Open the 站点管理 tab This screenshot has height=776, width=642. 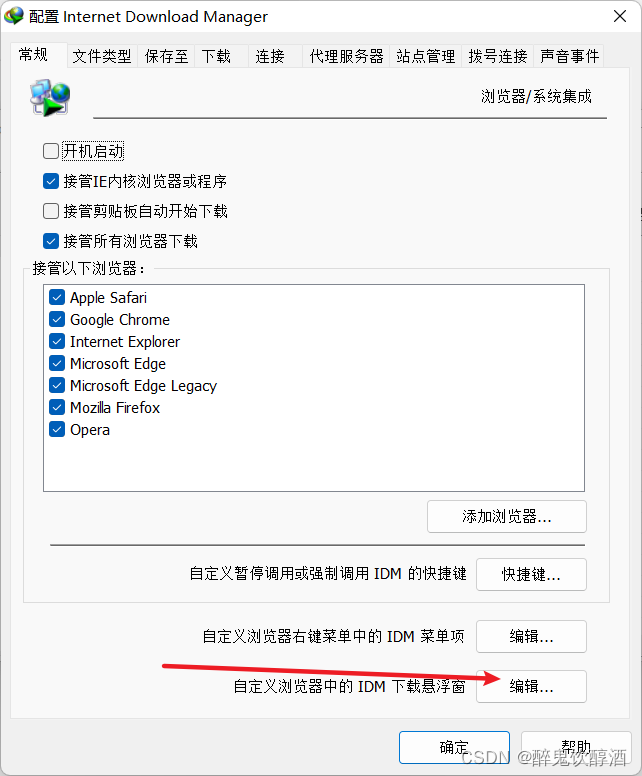point(426,56)
